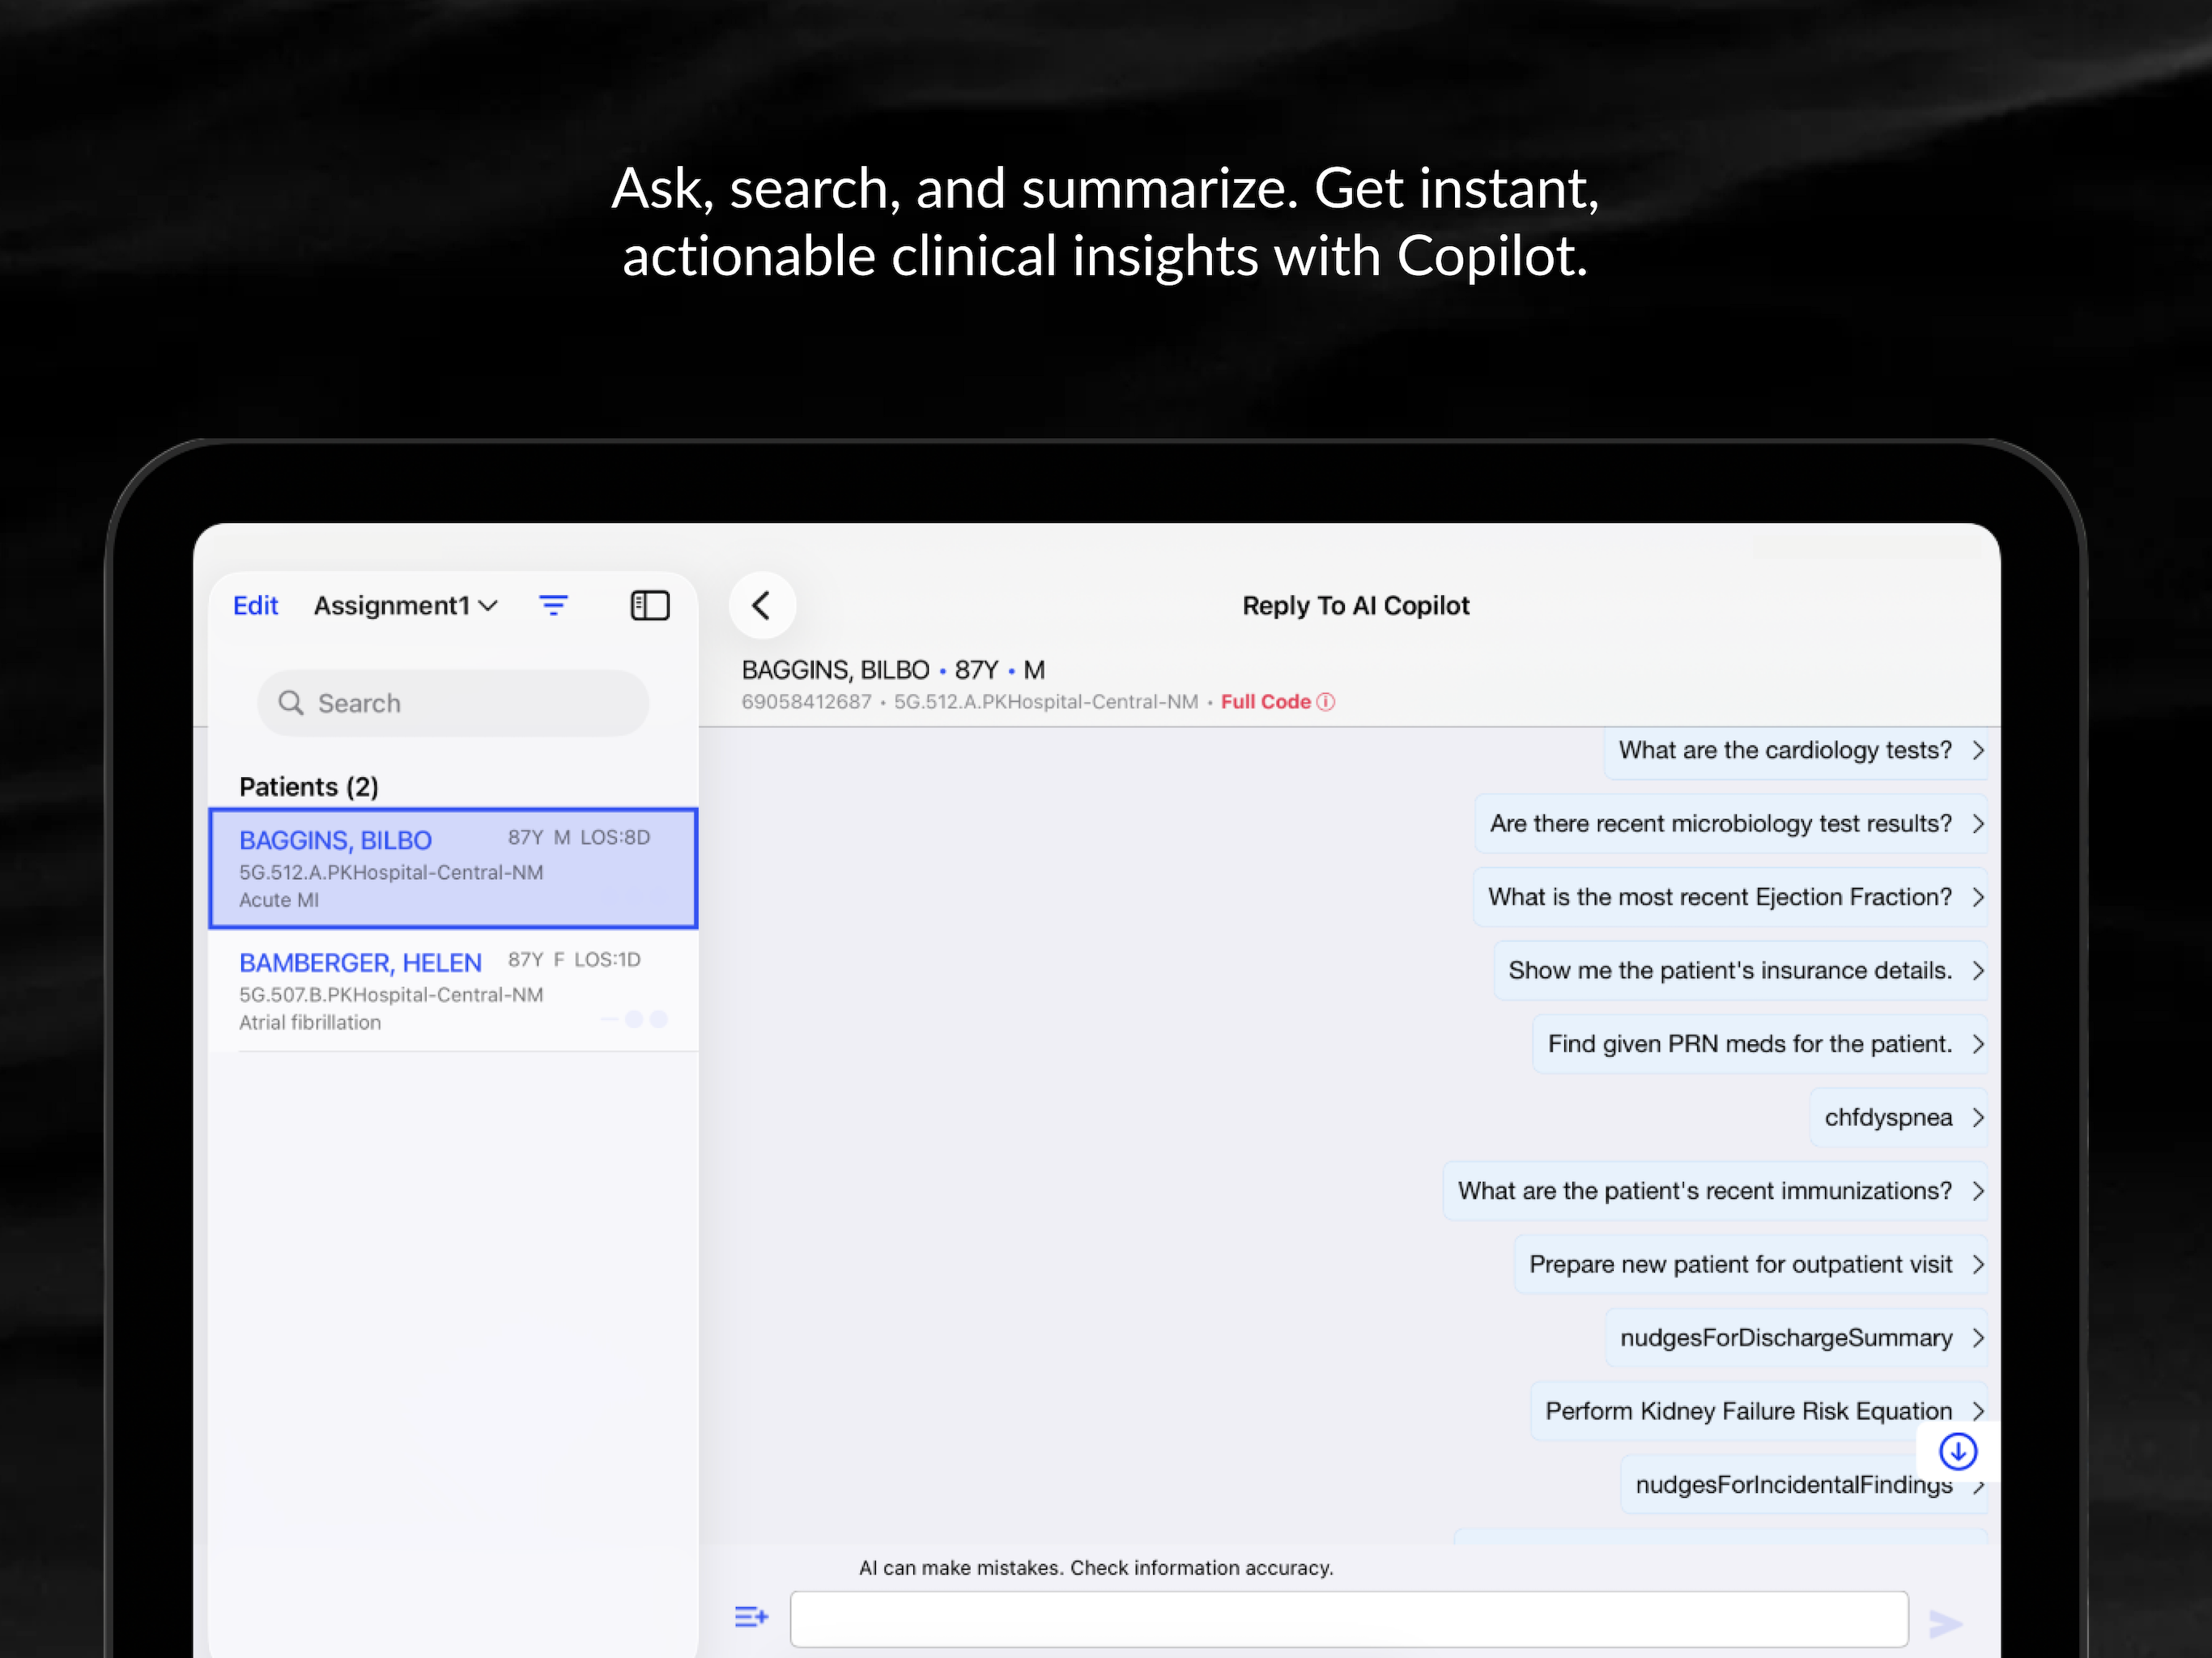Viewport: 2212px width, 1658px height.
Task: Toggle the sidebar panel icon
Action: pos(650,605)
